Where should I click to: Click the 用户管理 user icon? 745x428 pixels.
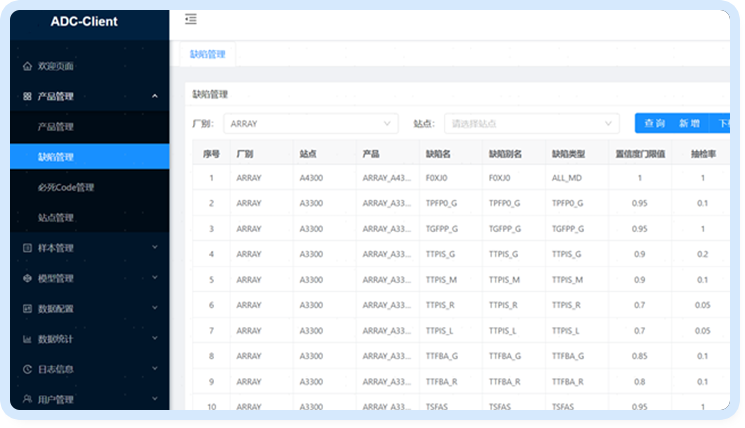click(x=27, y=399)
